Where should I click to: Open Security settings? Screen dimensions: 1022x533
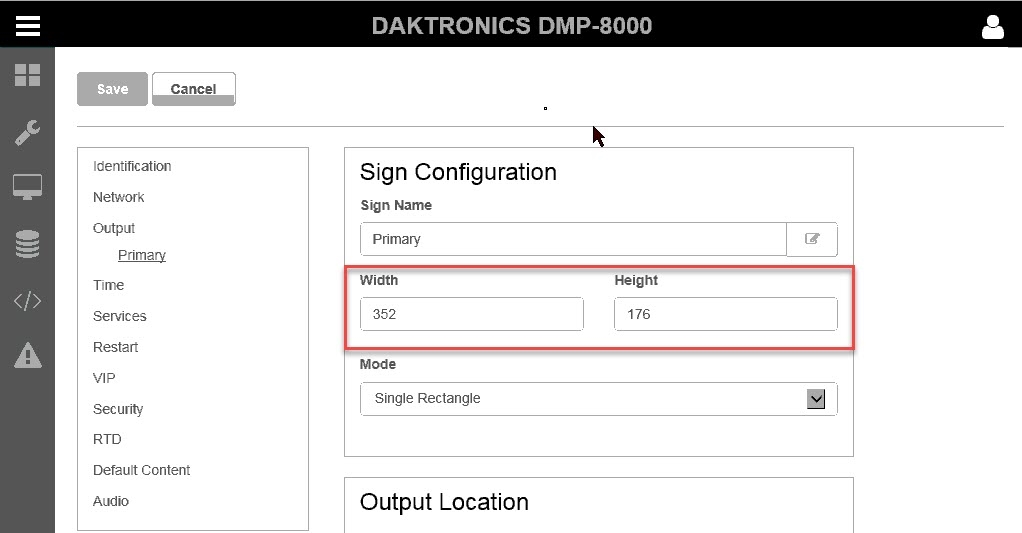pyautogui.click(x=118, y=409)
